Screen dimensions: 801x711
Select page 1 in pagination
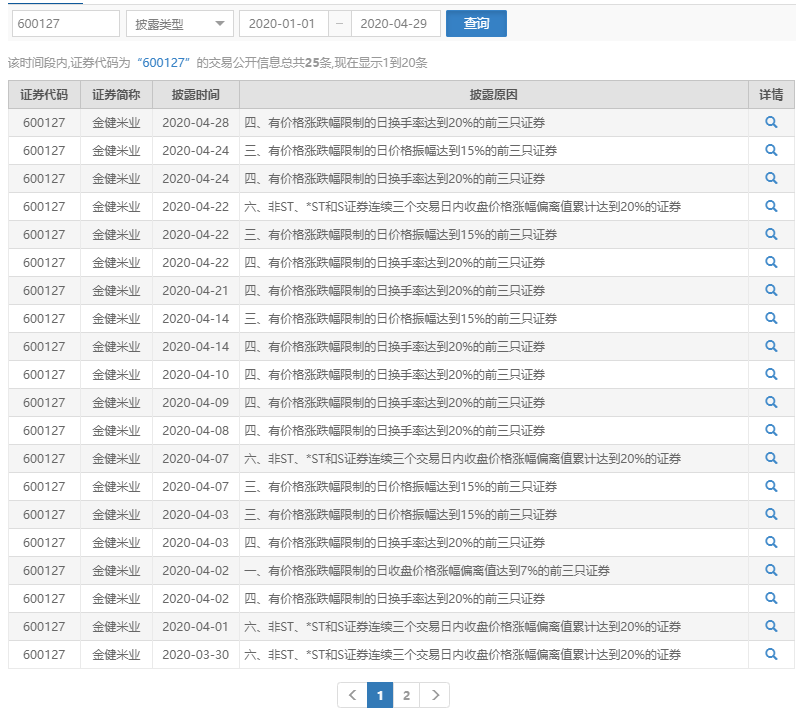tap(380, 695)
